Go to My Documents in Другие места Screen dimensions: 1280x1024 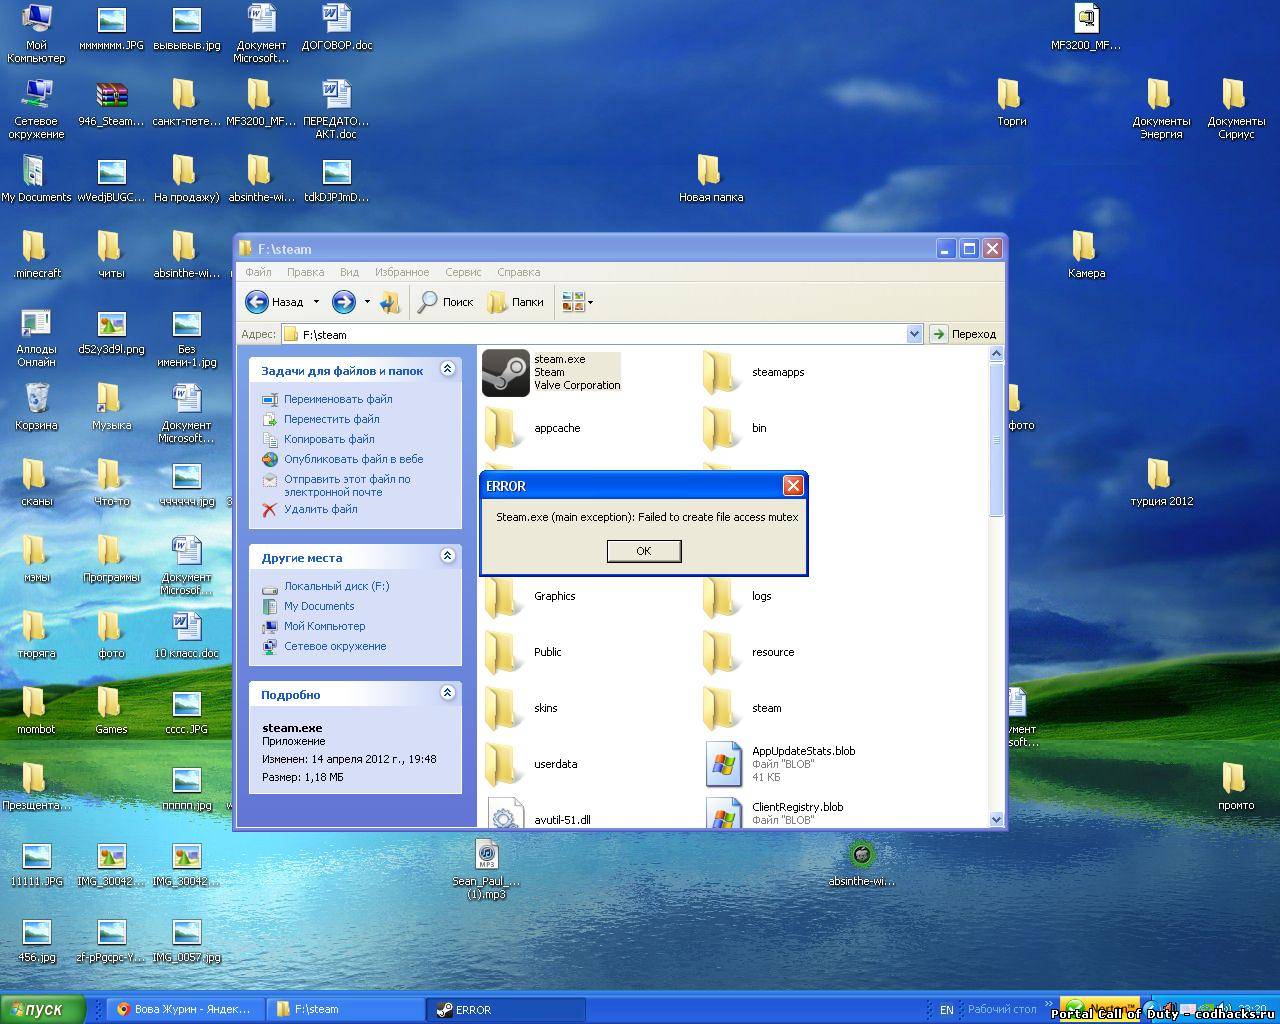tap(319, 606)
